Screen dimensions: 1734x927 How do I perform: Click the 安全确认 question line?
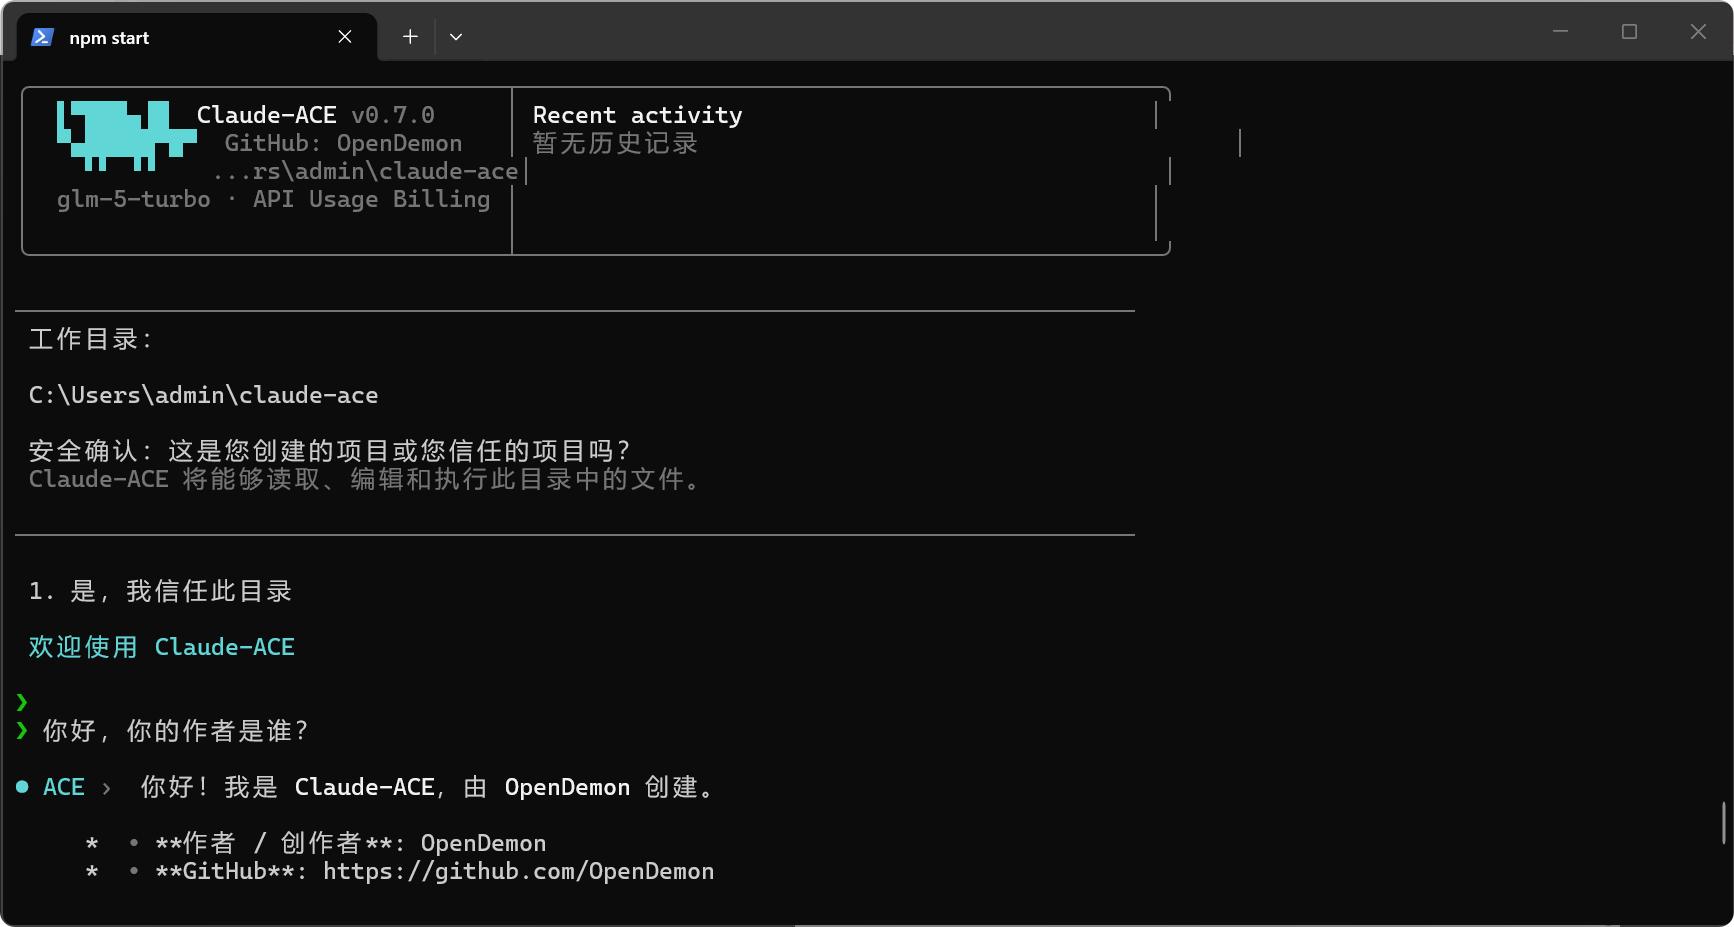(x=330, y=451)
